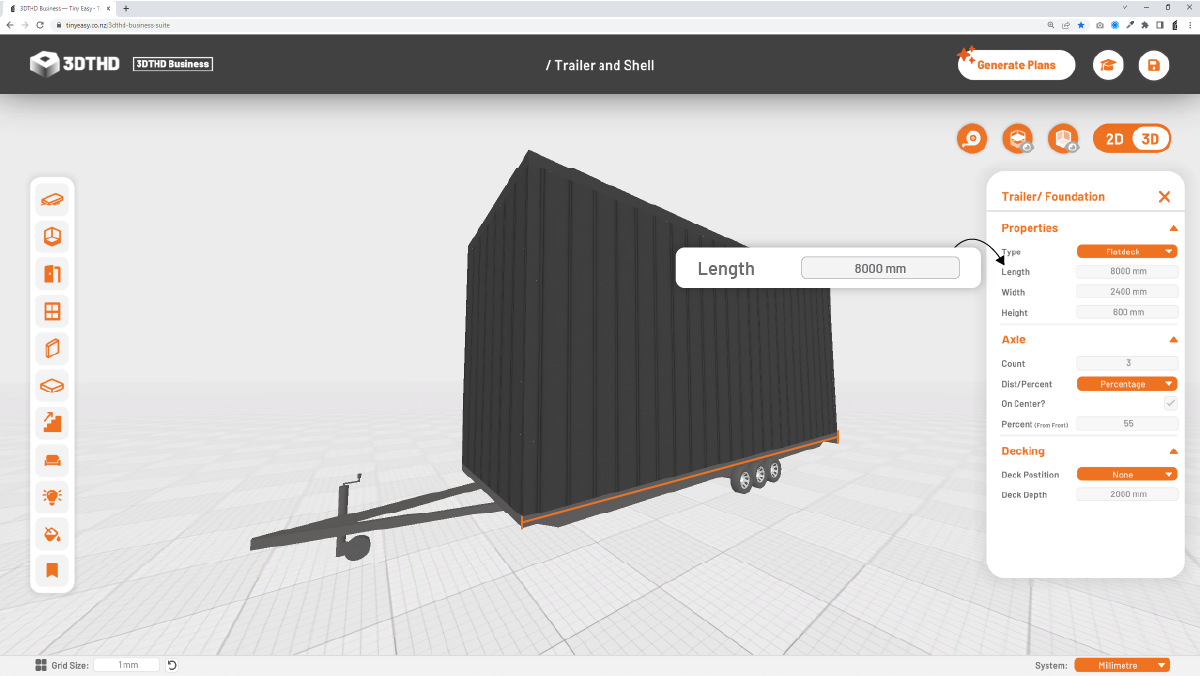Open a new browser tab
Viewport: 1200px width, 676px height.
click(125, 8)
